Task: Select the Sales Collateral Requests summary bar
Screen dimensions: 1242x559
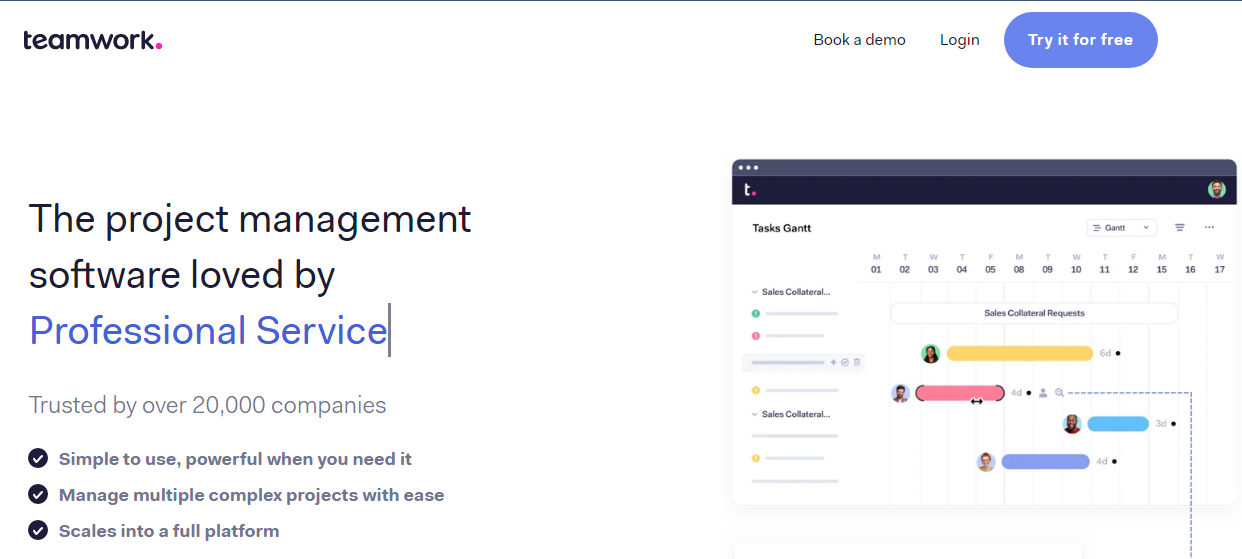Action: click(1034, 313)
